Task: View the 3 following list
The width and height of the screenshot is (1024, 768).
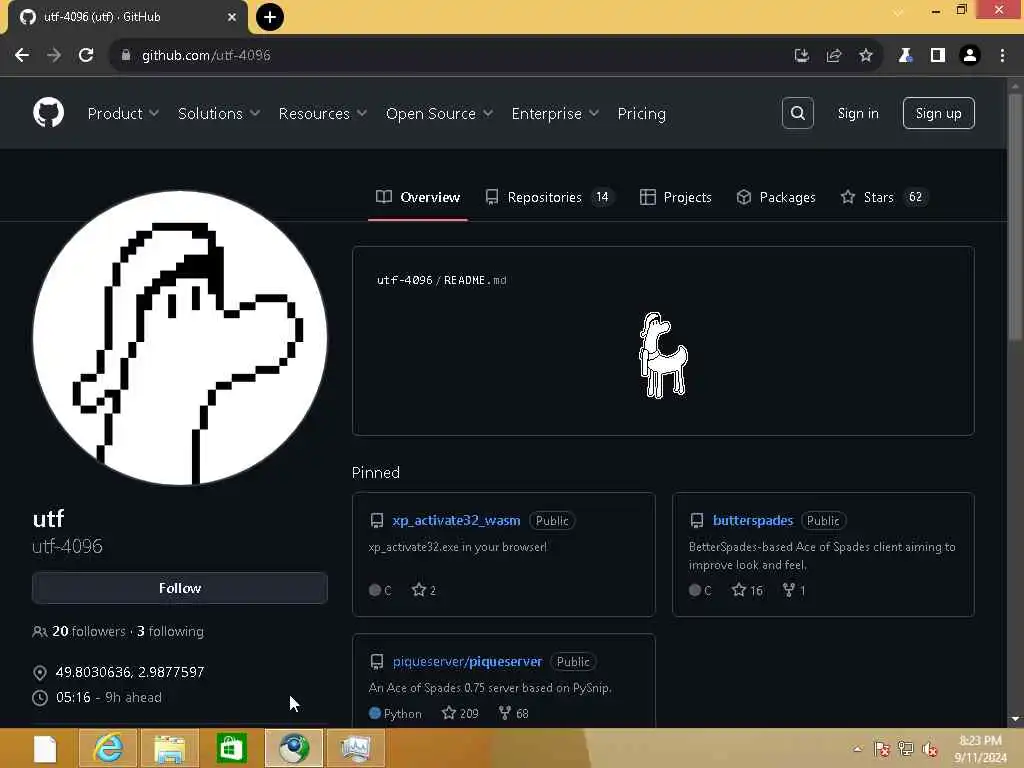Action: (170, 632)
